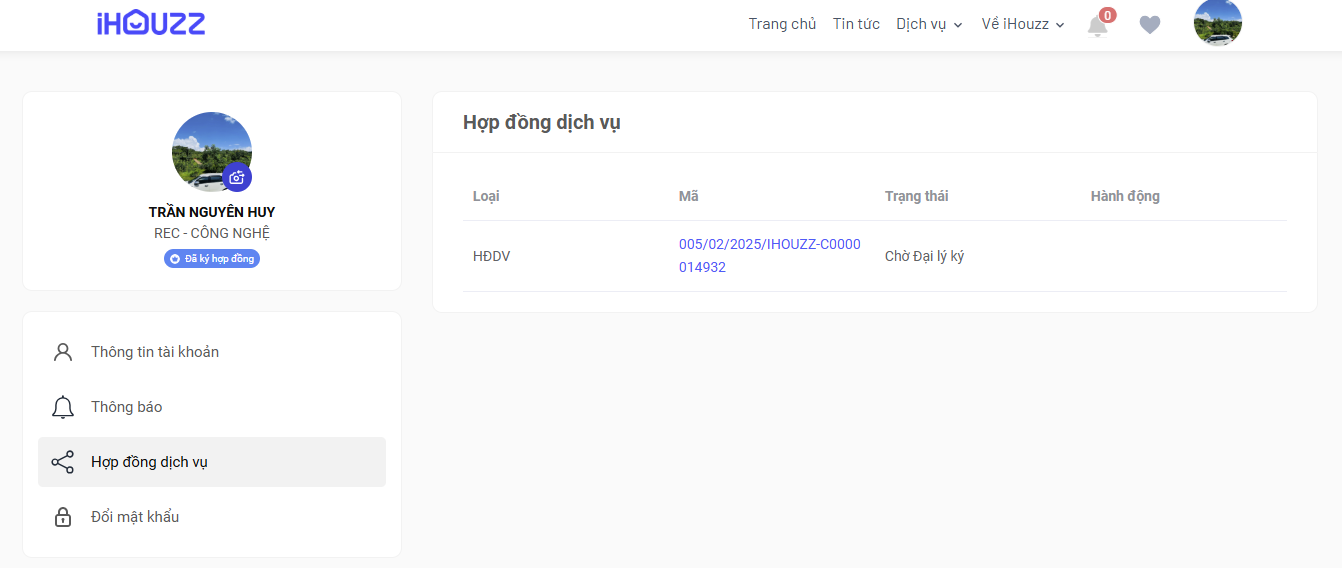
Task: Open the notification bell icon
Action: (x=1098, y=25)
